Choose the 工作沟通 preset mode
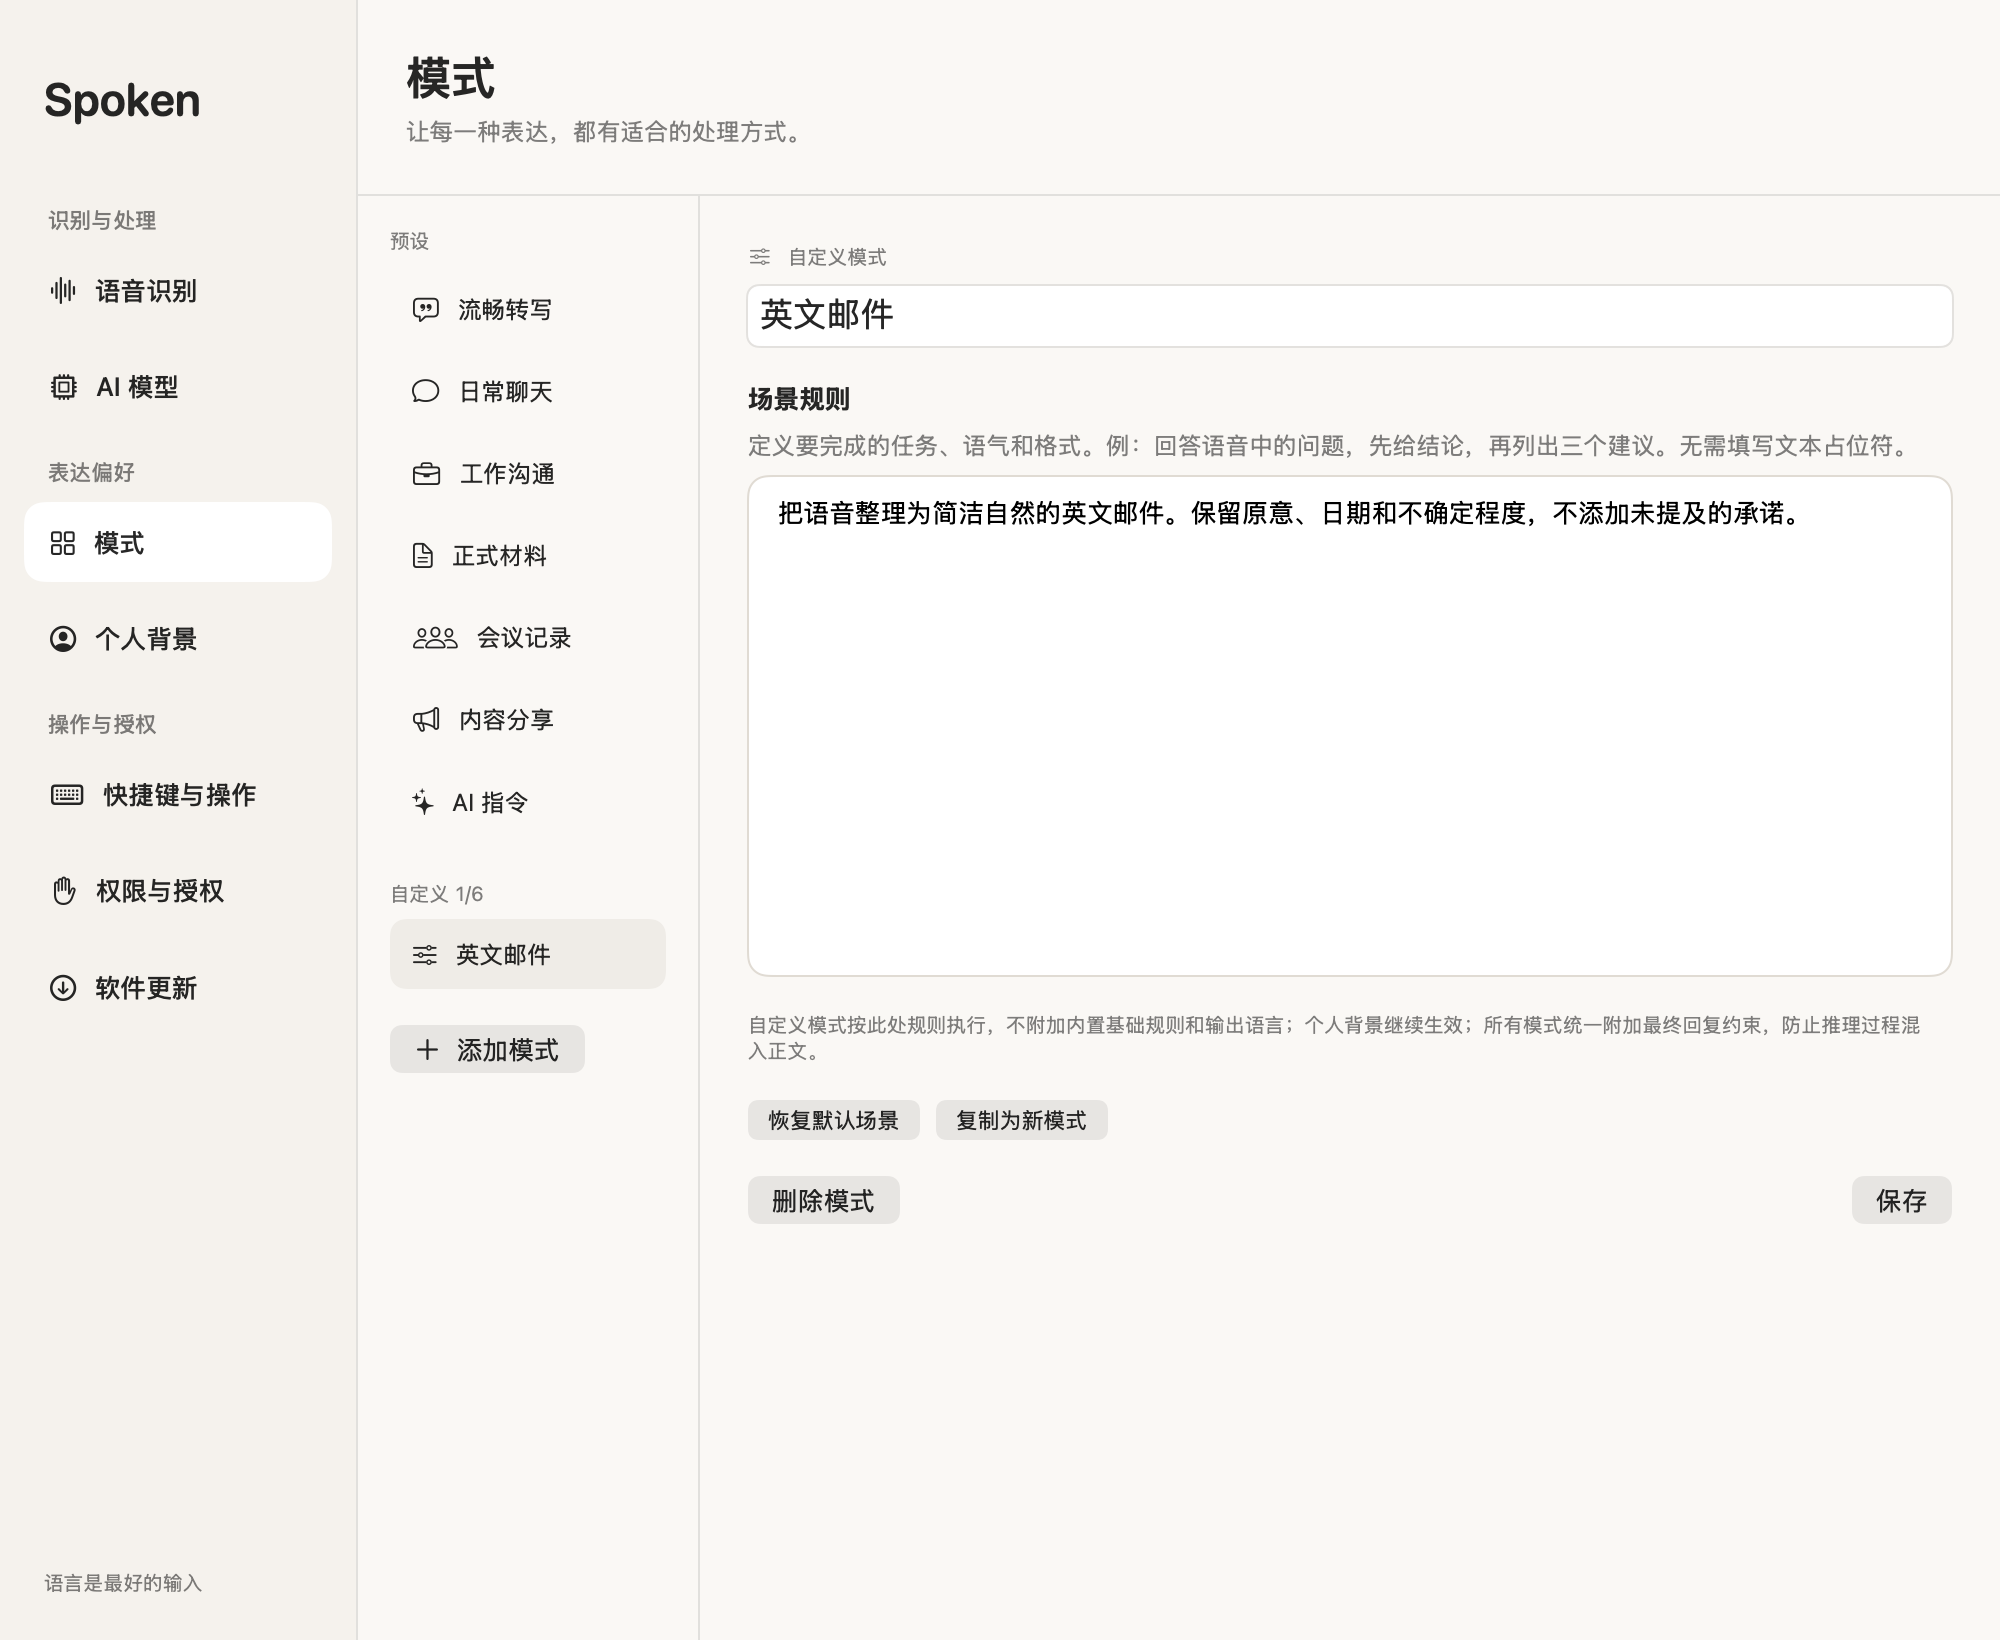 tap(528, 474)
